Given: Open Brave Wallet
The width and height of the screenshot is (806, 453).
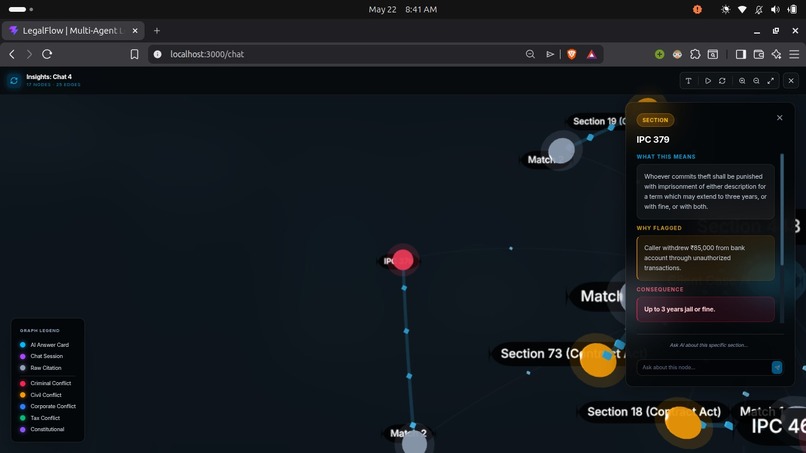Looking at the screenshot, I should (759, 54).
